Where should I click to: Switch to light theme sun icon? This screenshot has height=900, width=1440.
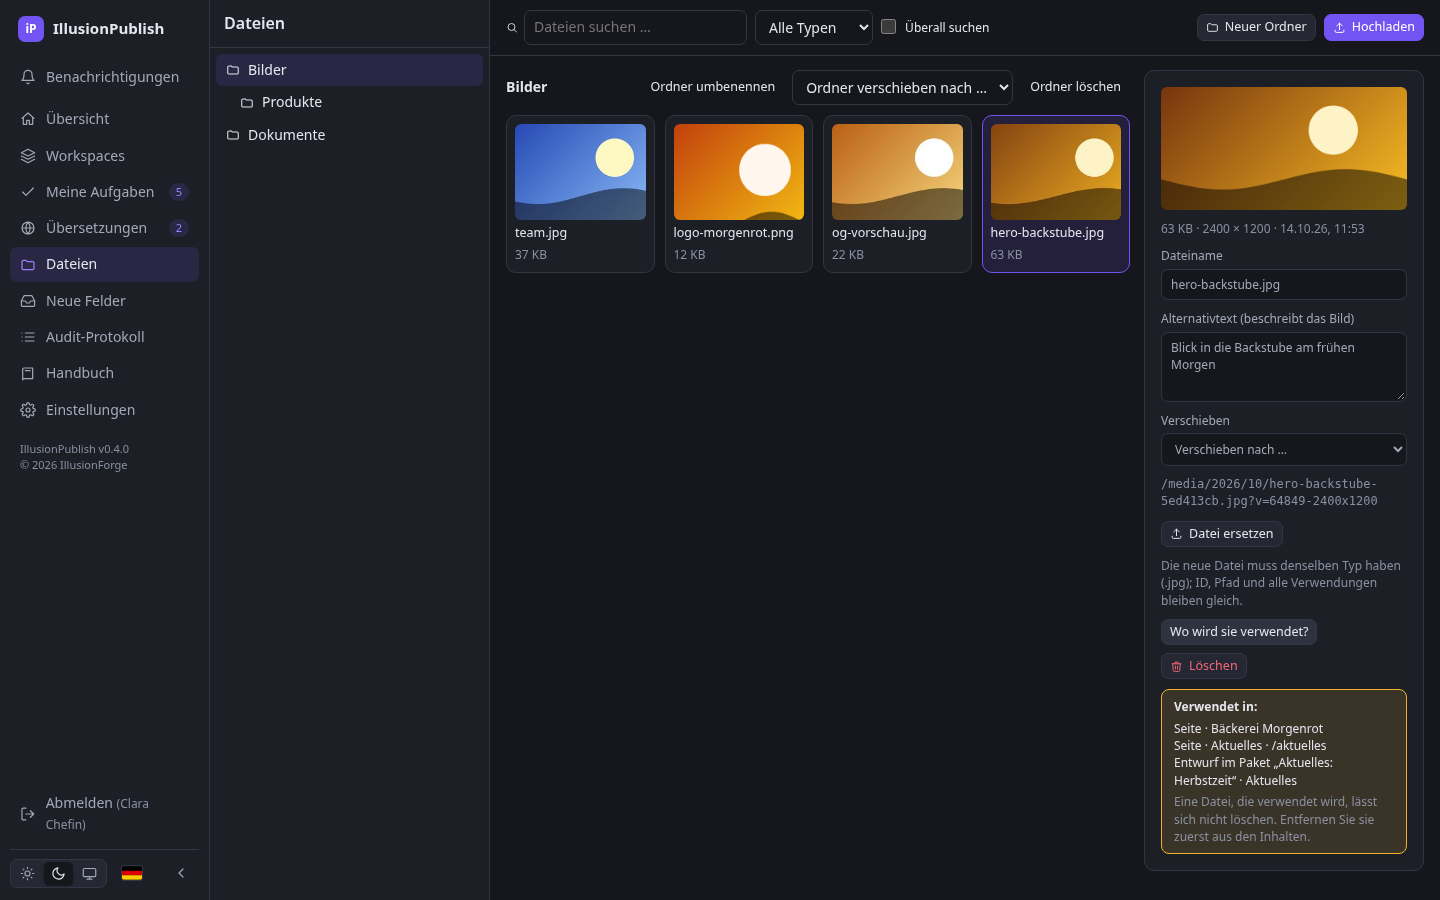coord(28,873)
